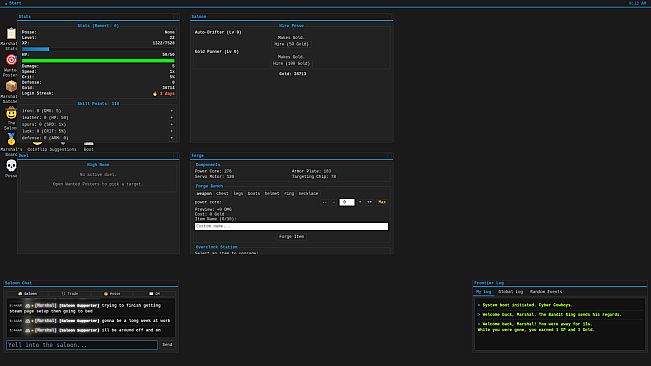This screenshot has width=651, height=366.
Task: Open the Wanted Posters target icon
Action: point(11,60)
